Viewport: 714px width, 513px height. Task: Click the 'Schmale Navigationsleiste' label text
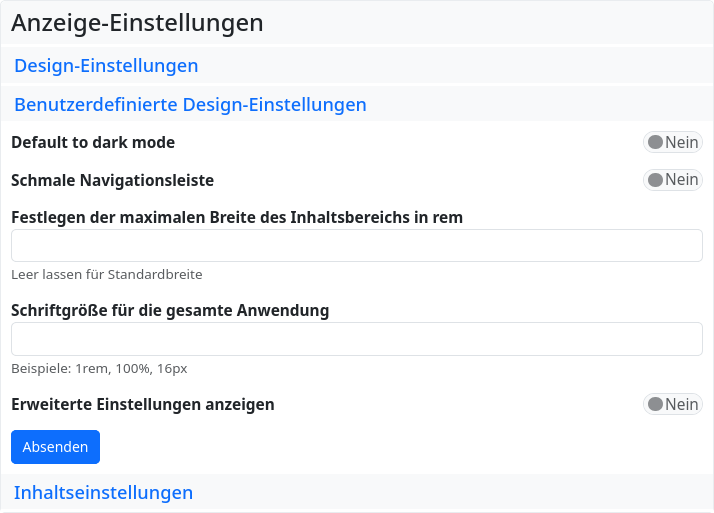(x=112, y=181)
